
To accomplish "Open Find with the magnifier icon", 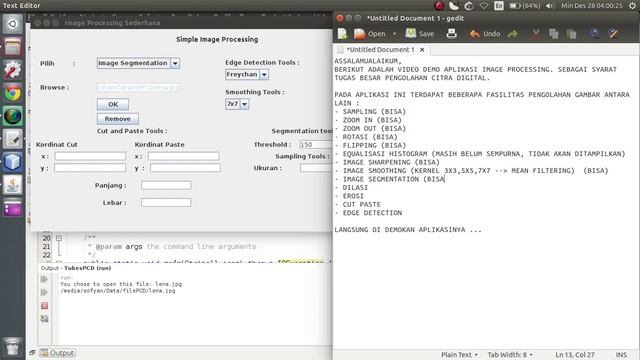I will pos(595,33).
